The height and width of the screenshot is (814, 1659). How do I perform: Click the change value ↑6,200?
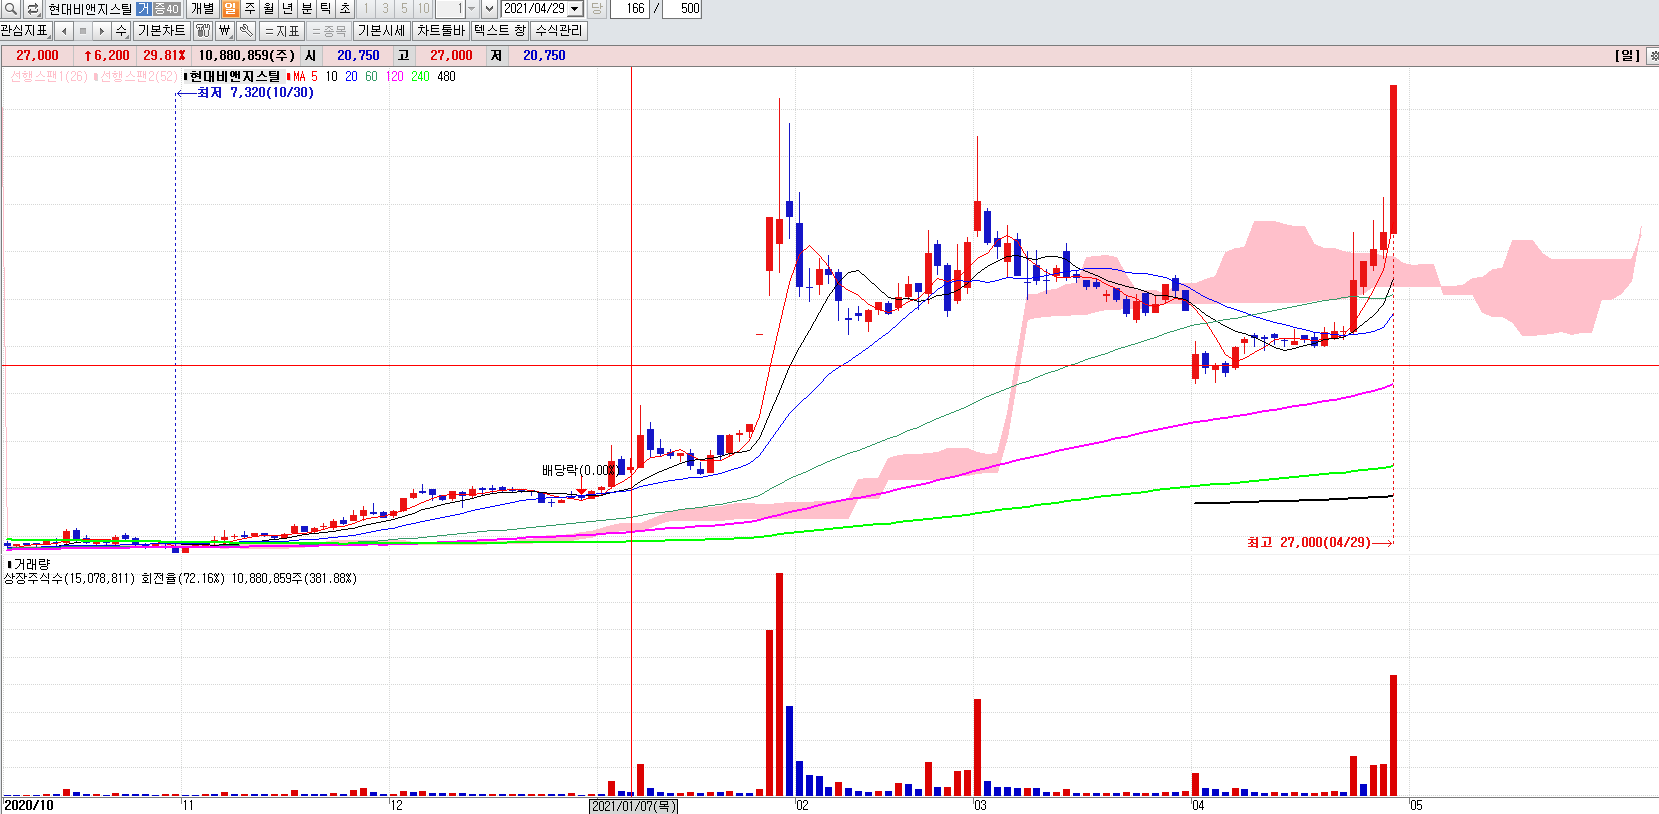[106, 56]
